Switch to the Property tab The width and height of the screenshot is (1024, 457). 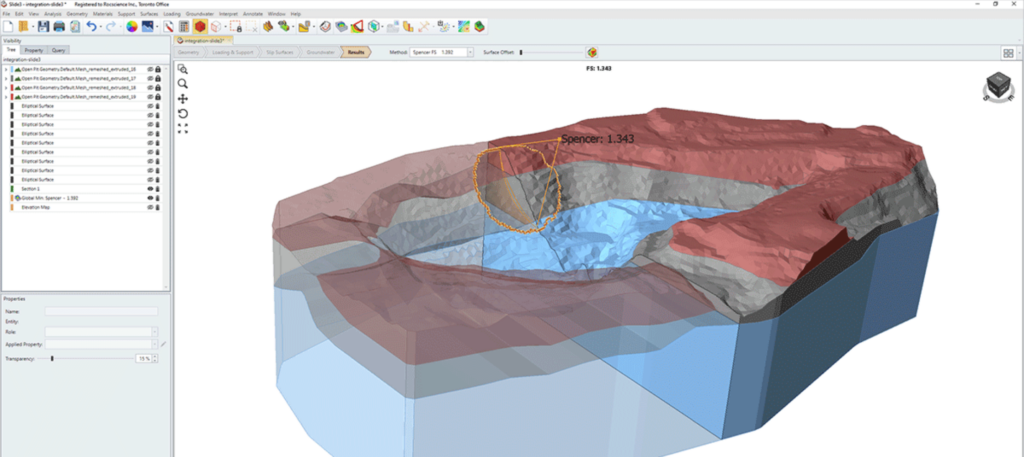(34, 50)
